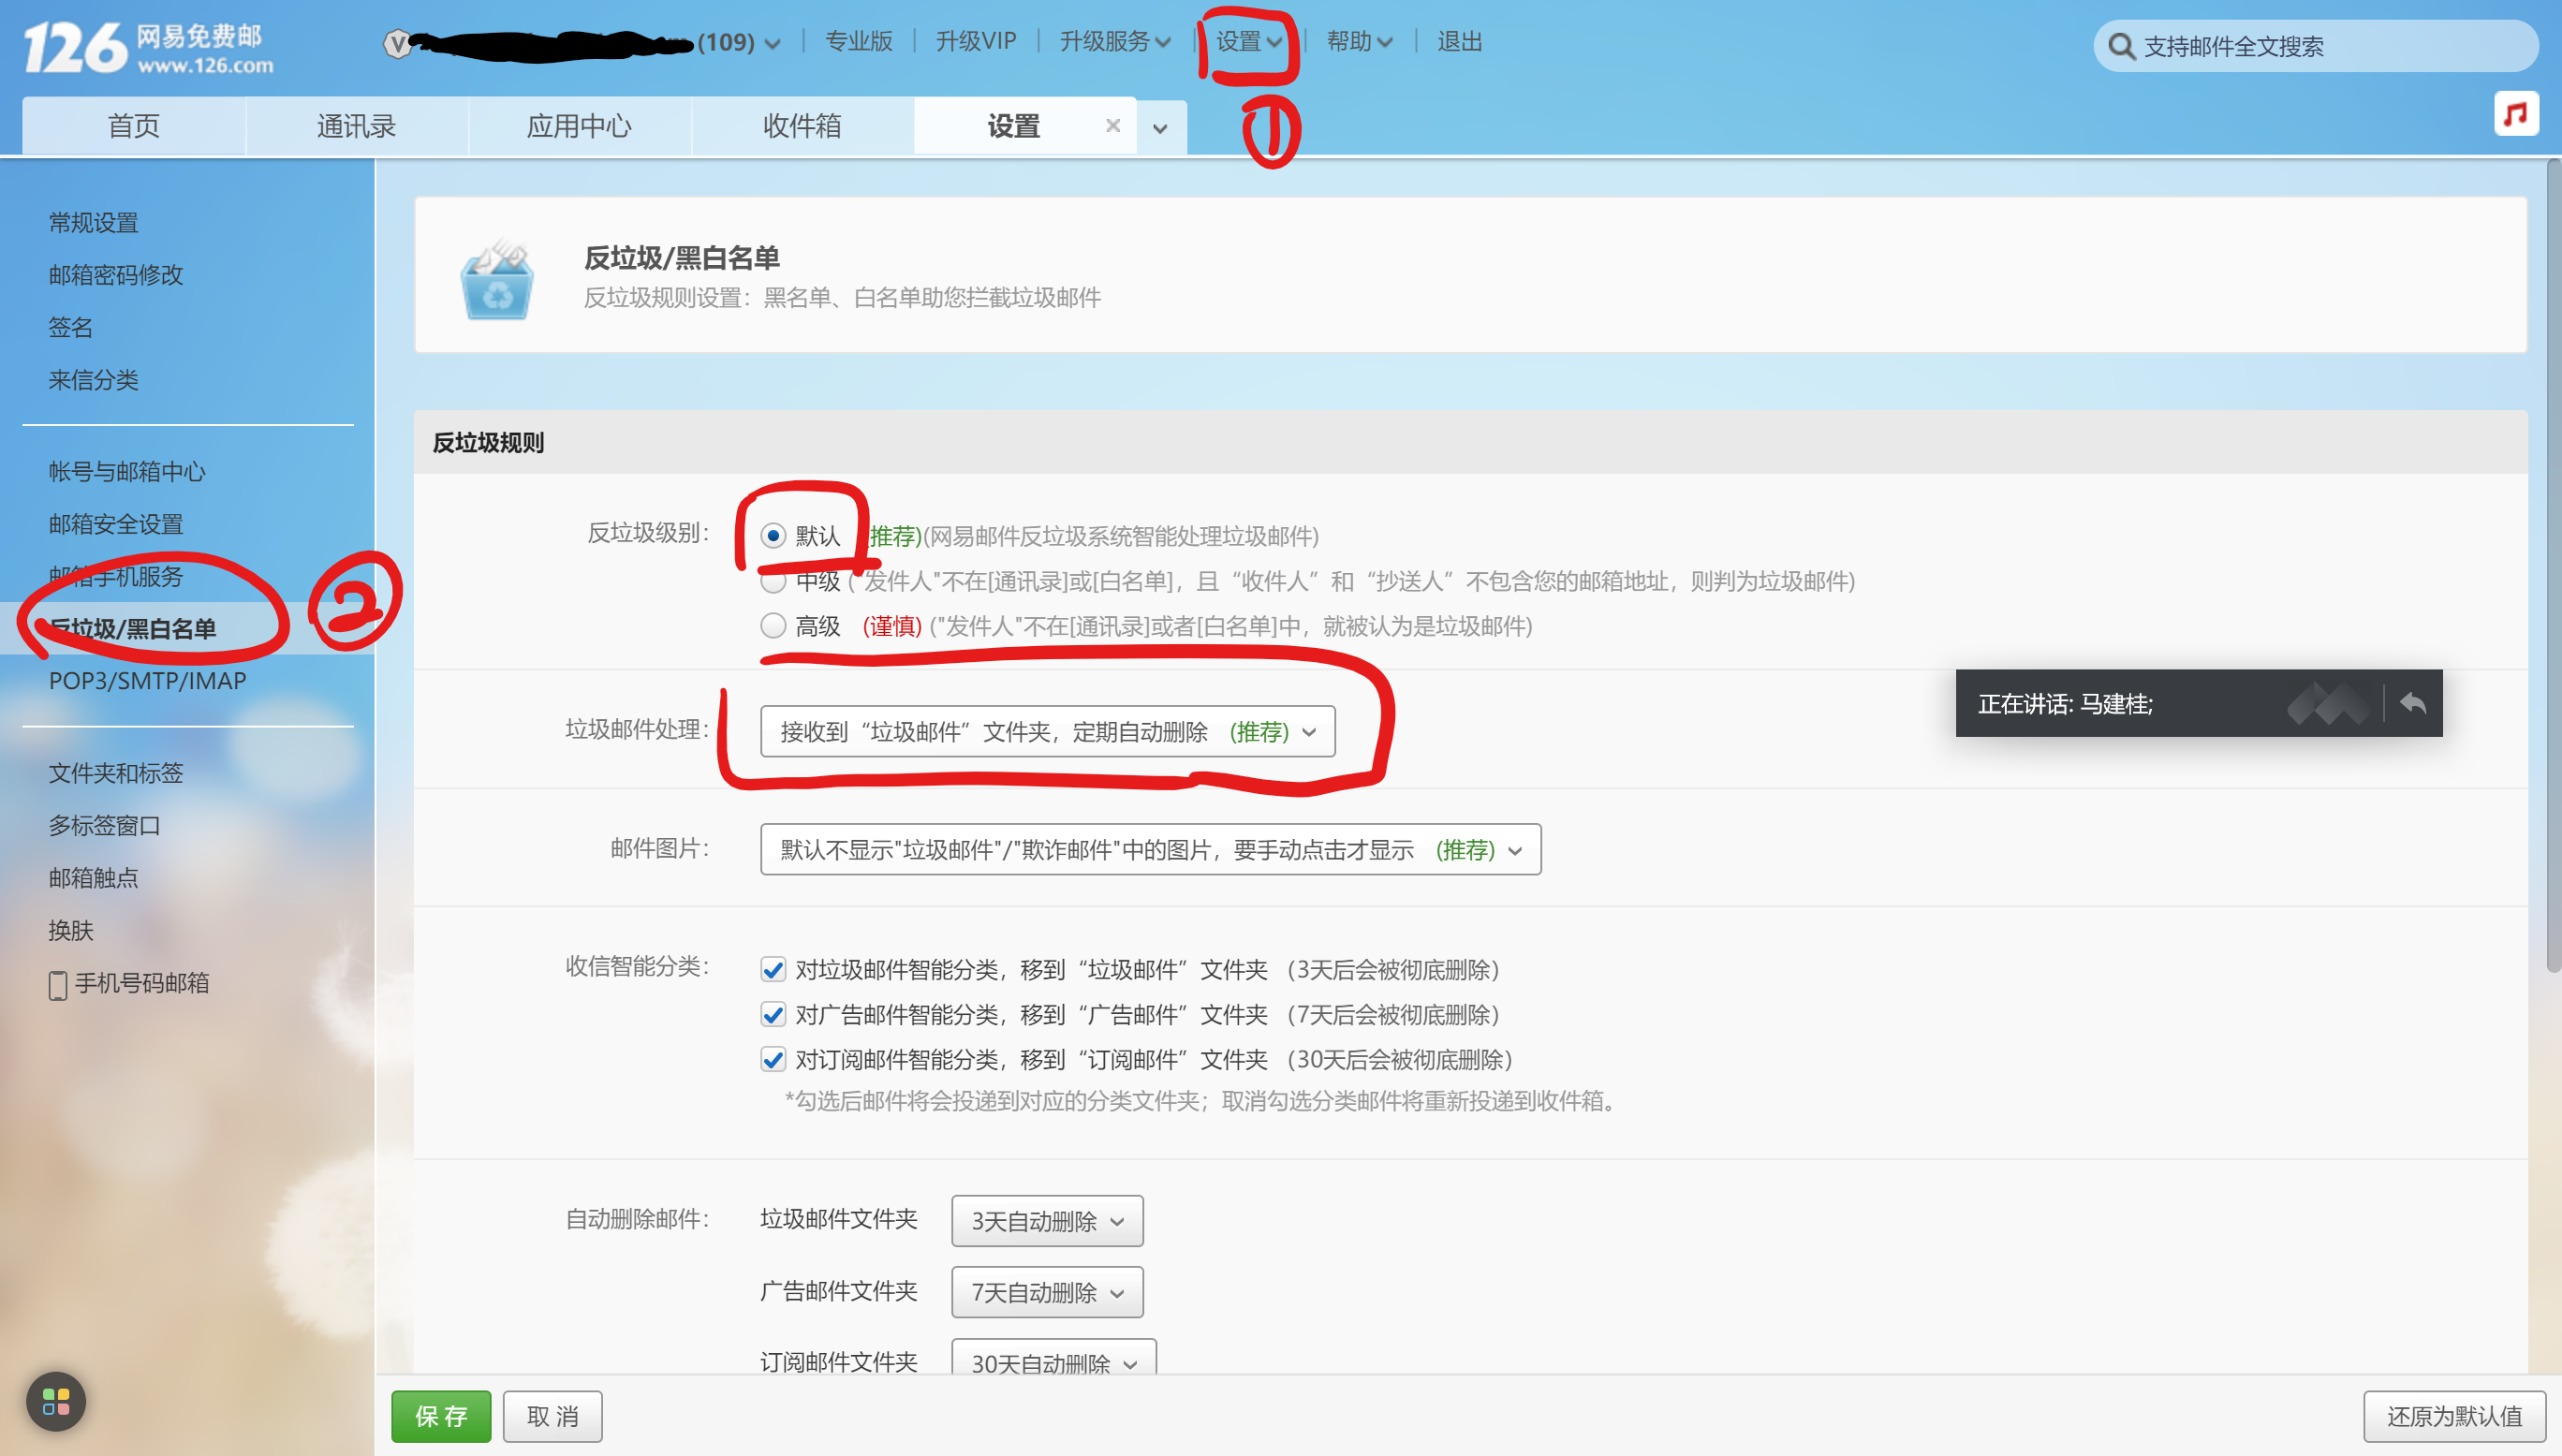Click the mail search input field
The height and width of the screenshot is (1456, 2562).
(x=2300, y=46)
